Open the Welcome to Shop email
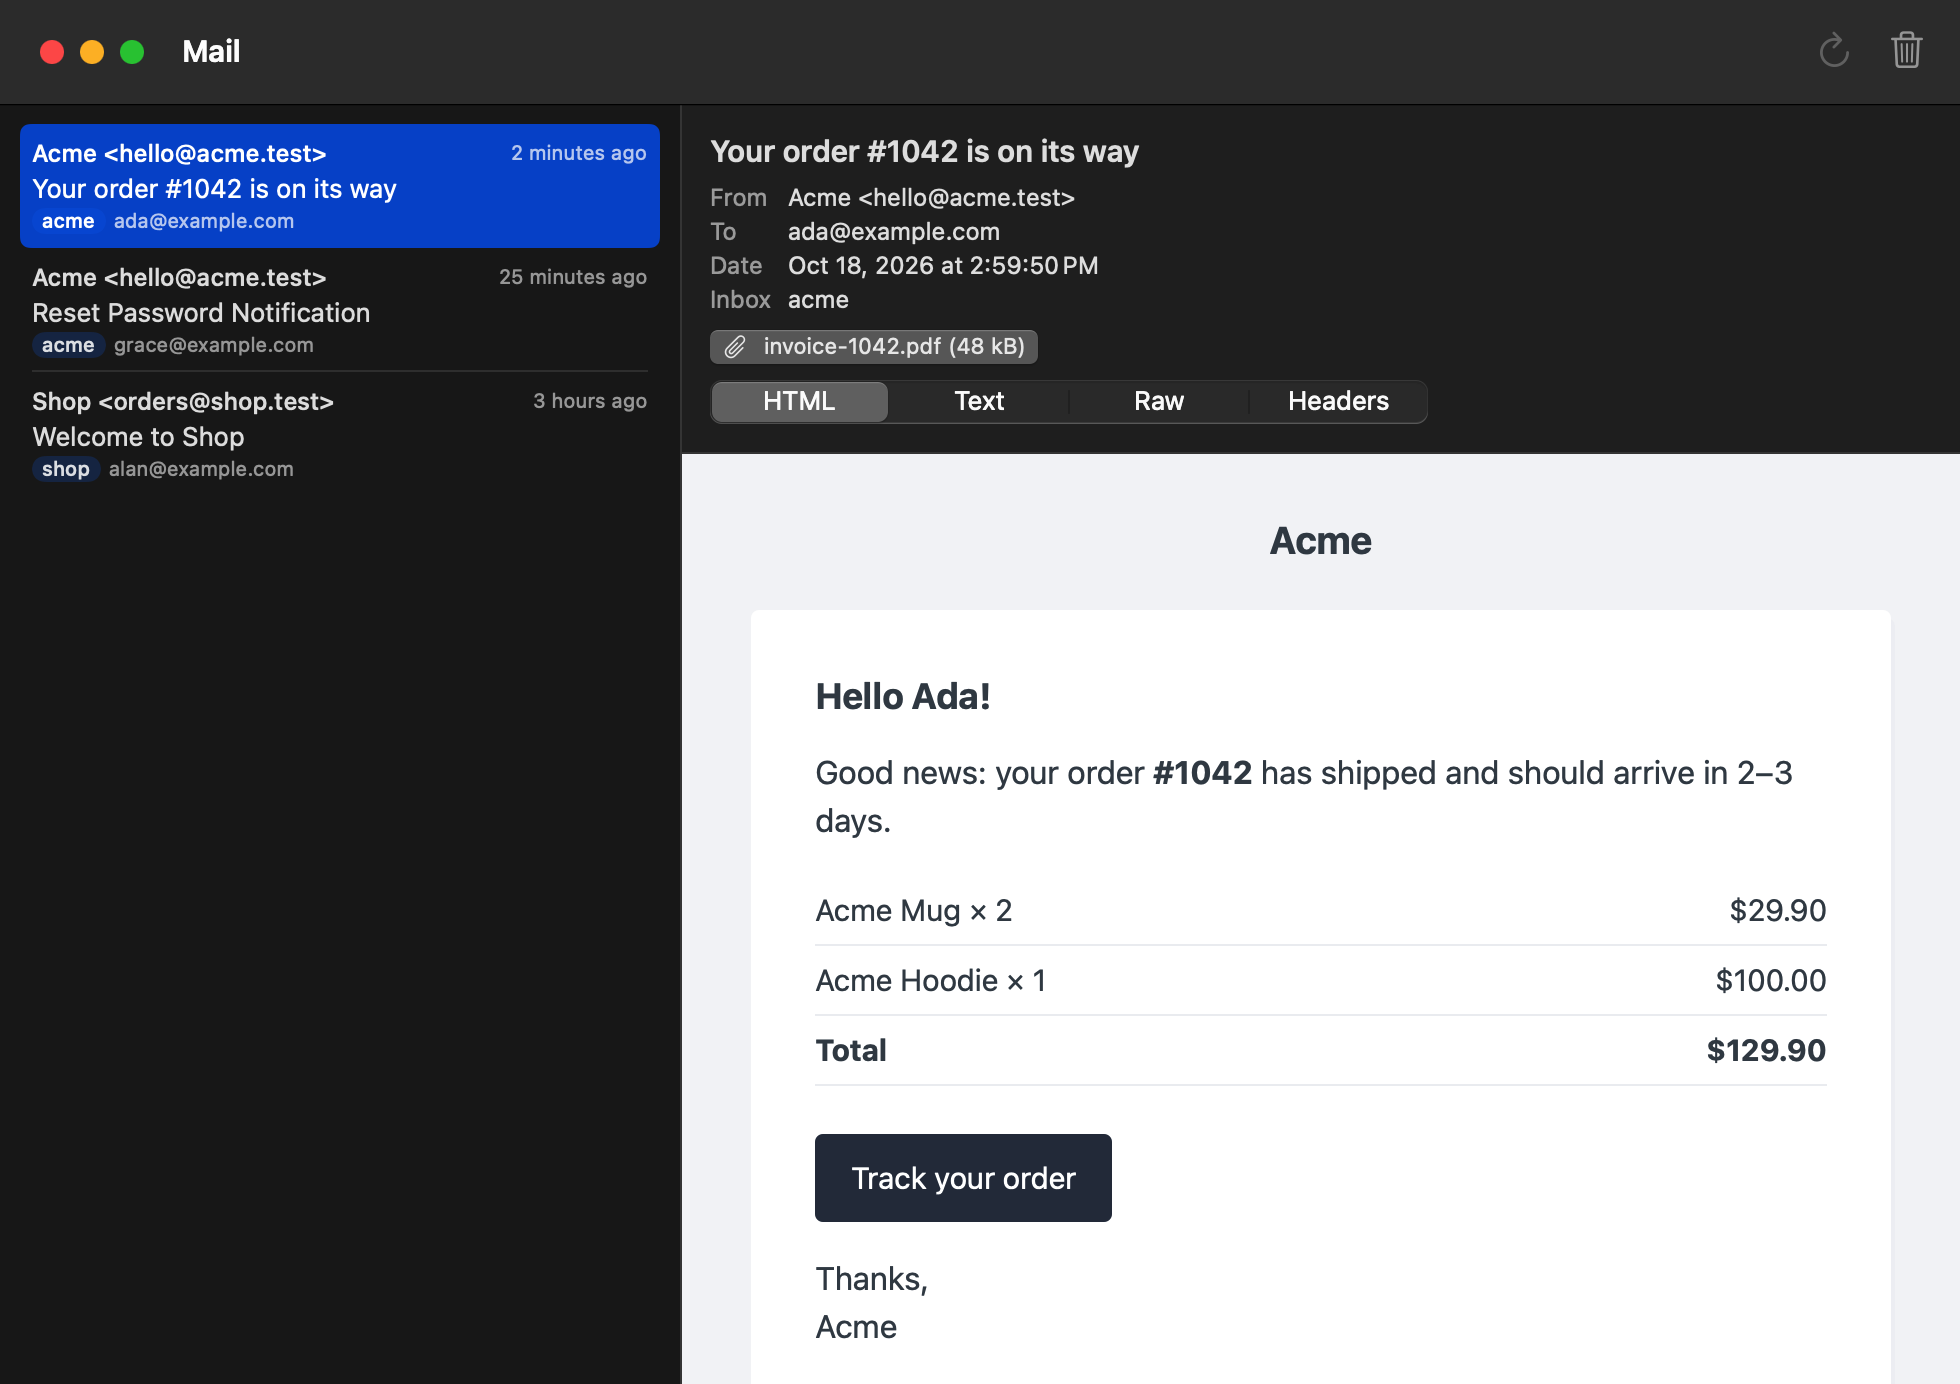The width and height of the screenshot is (1960, 1384). pyautogui.click(x=340, y=434)
